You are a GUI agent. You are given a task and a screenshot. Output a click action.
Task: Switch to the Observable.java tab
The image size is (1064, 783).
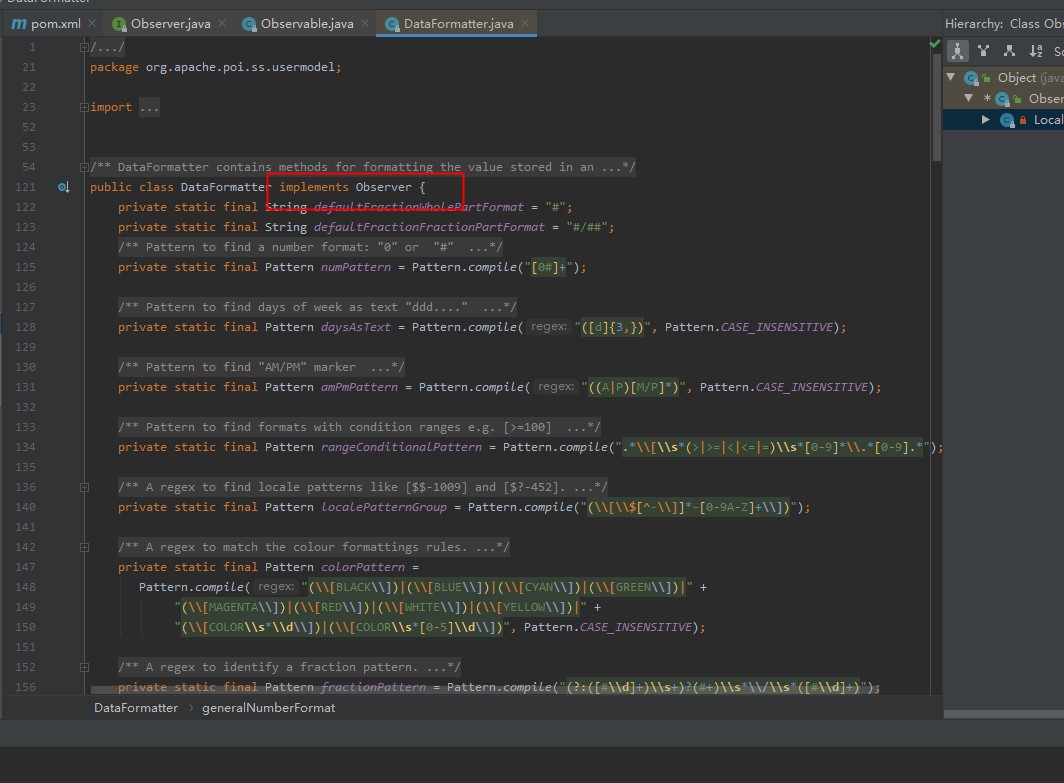307,24
